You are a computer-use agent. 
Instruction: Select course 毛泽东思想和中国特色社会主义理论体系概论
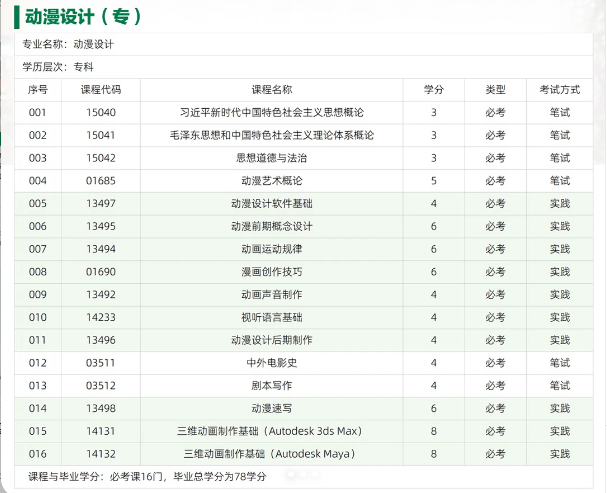(272, 135)
